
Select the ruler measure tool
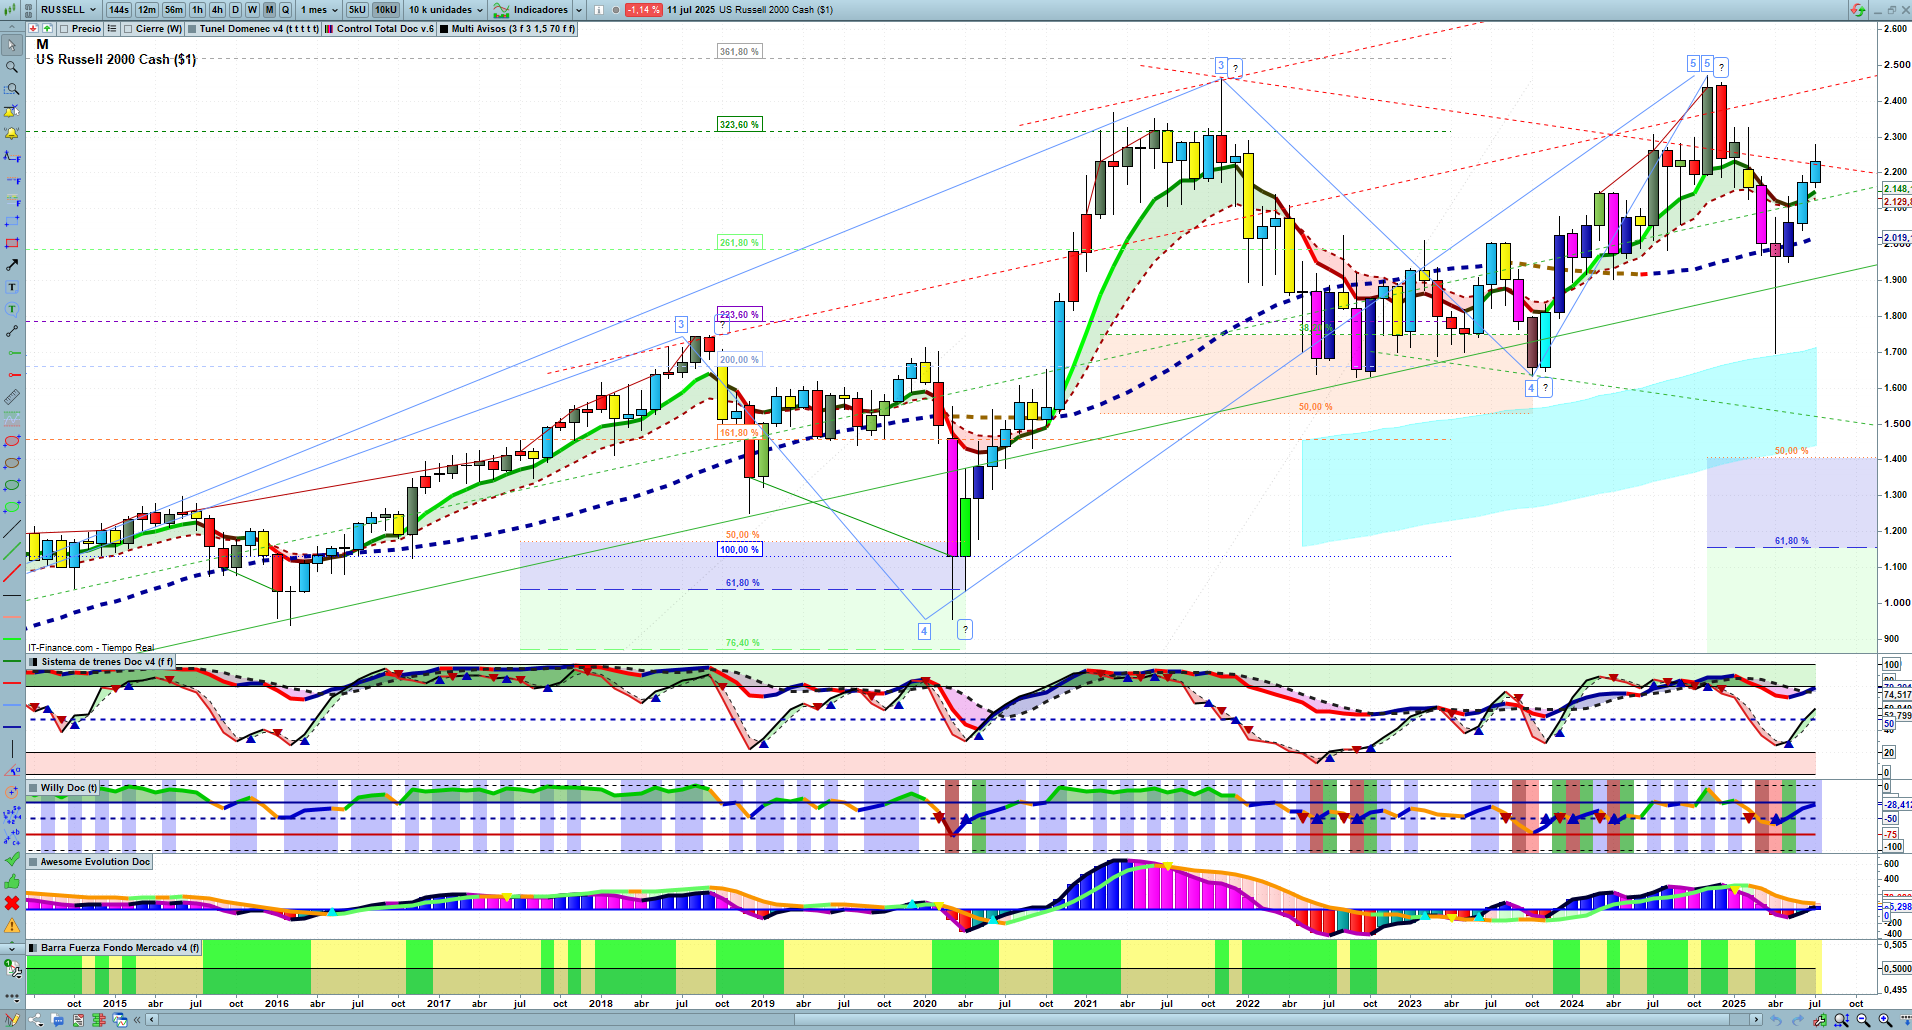(12, 397)
